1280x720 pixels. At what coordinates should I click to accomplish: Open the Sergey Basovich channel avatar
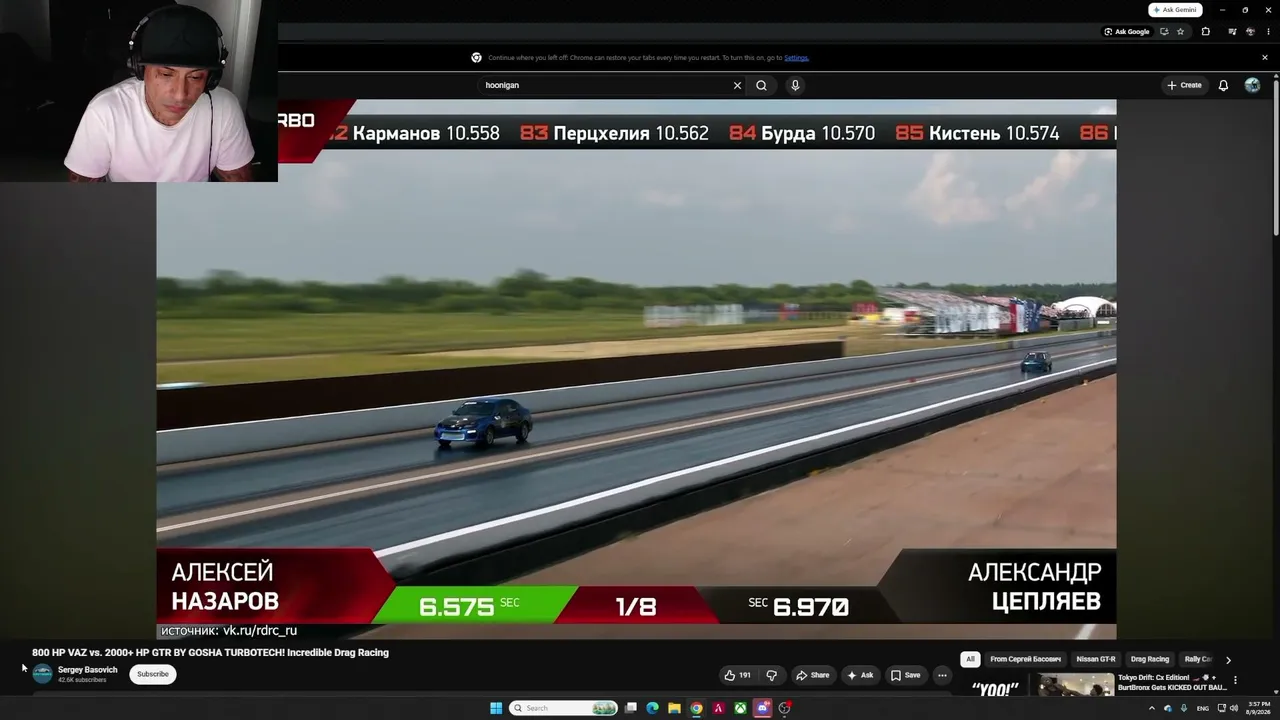pyautogui.click(x=42, y=674)
